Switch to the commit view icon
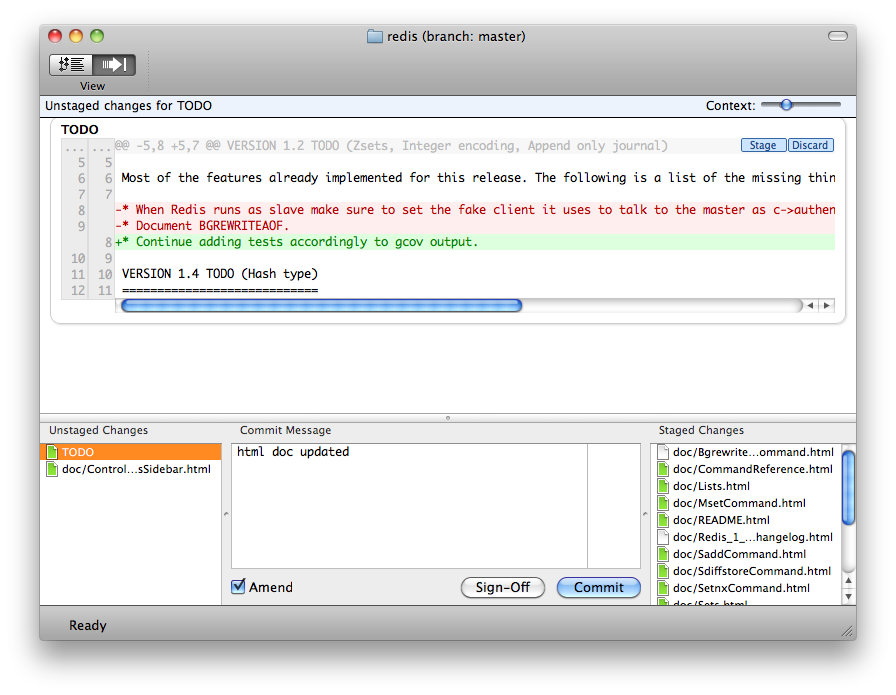Image resolution: width=896 pixels, height=695 pixels. pos(114,65)
